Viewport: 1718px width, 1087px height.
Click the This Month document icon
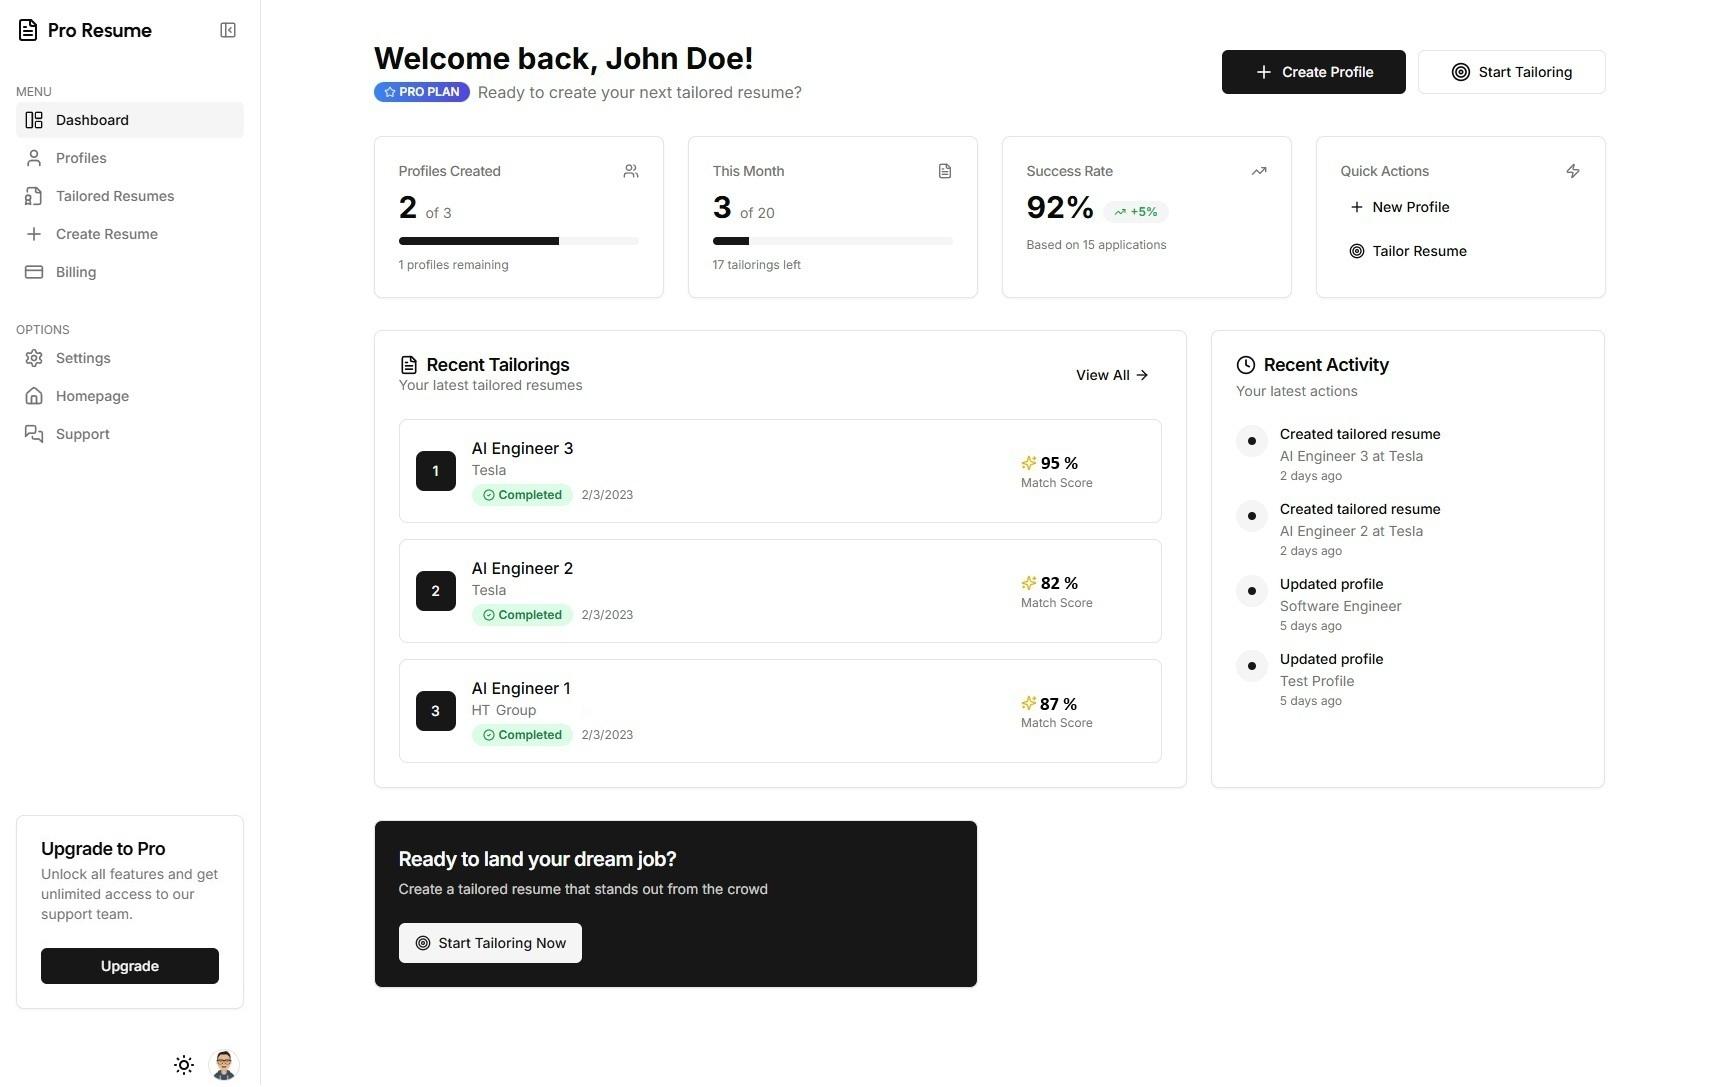944,172
